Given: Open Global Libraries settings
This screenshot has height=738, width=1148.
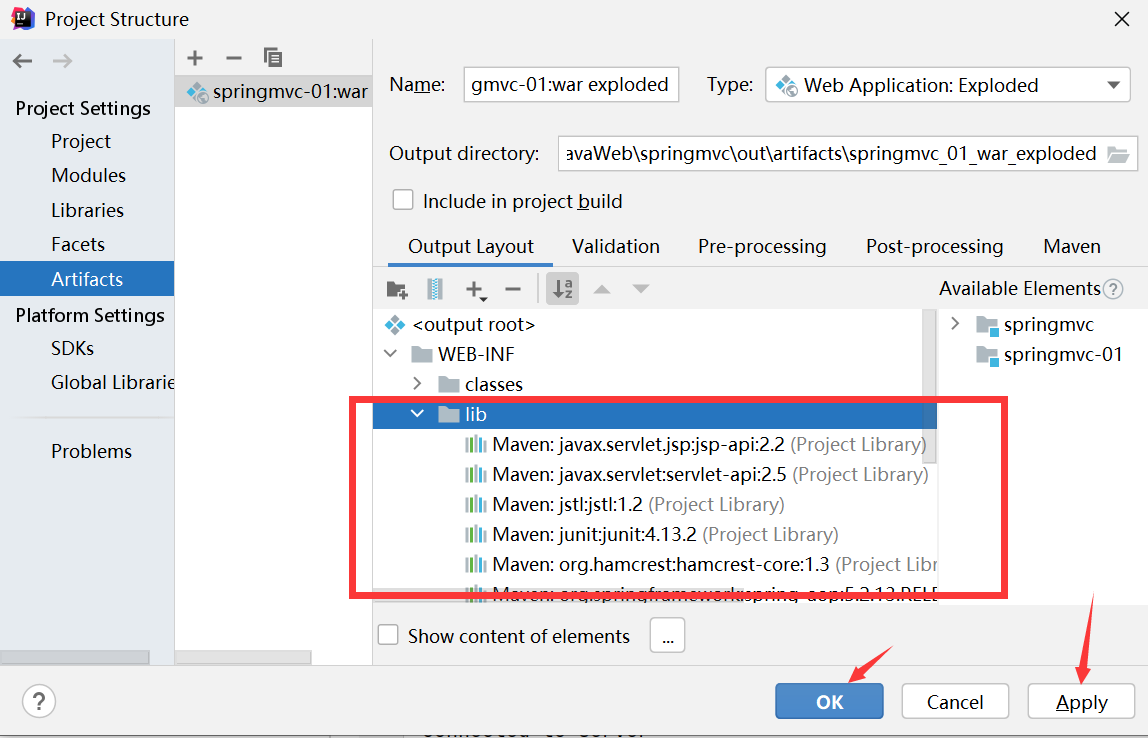Looking at the screenshot, I should click(112, 382).
